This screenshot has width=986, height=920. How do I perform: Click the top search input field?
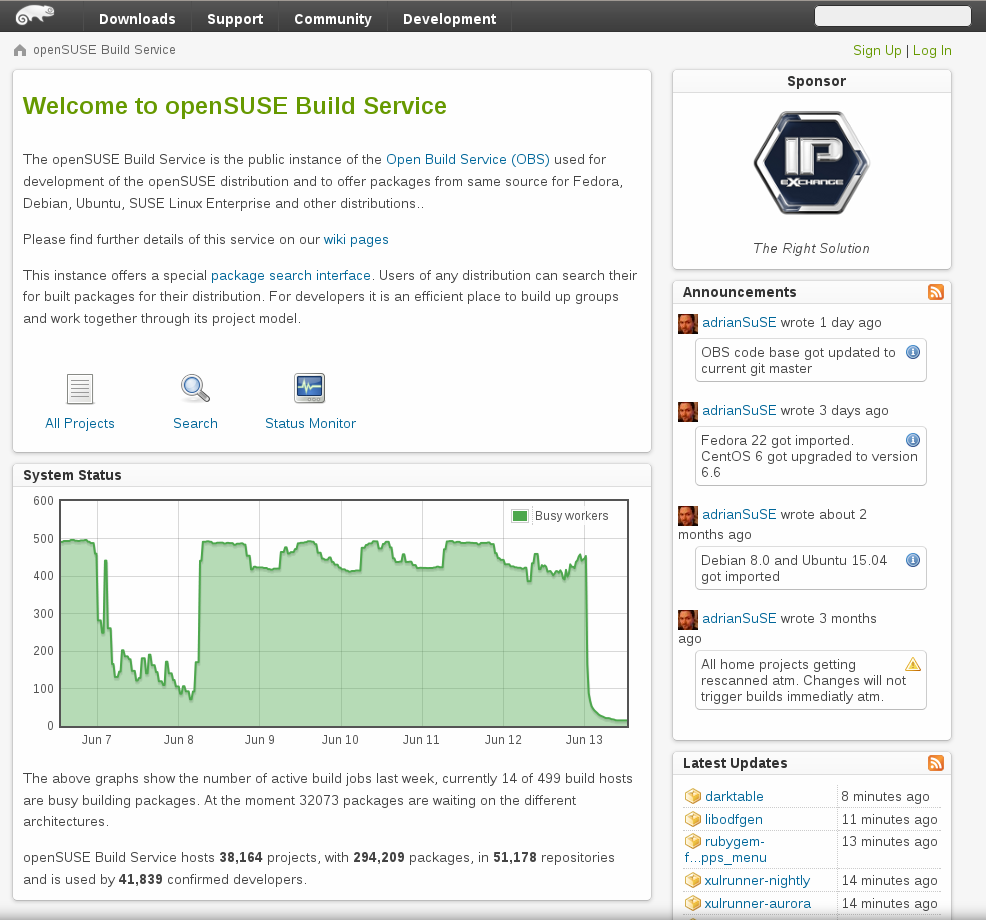point(892,16)
